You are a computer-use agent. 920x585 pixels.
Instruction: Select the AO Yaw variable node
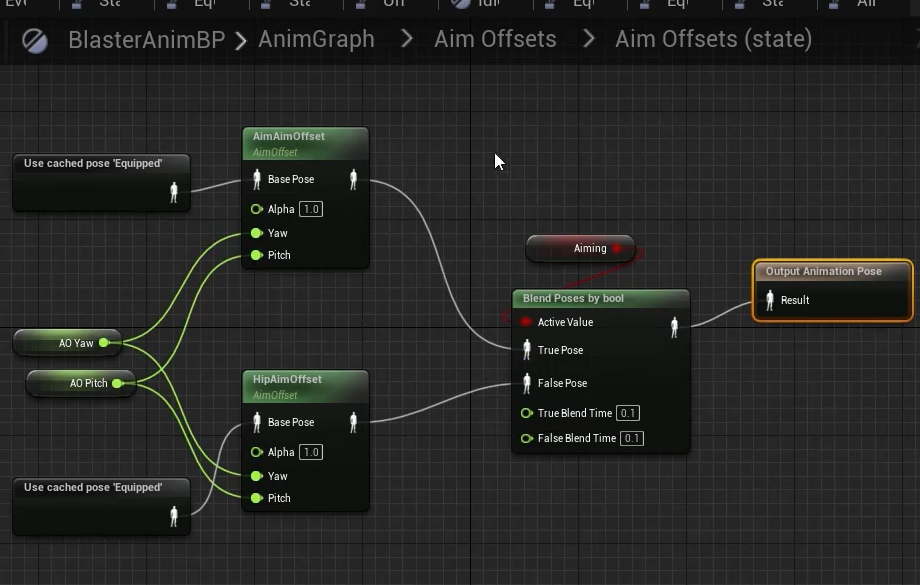[67, 343]
